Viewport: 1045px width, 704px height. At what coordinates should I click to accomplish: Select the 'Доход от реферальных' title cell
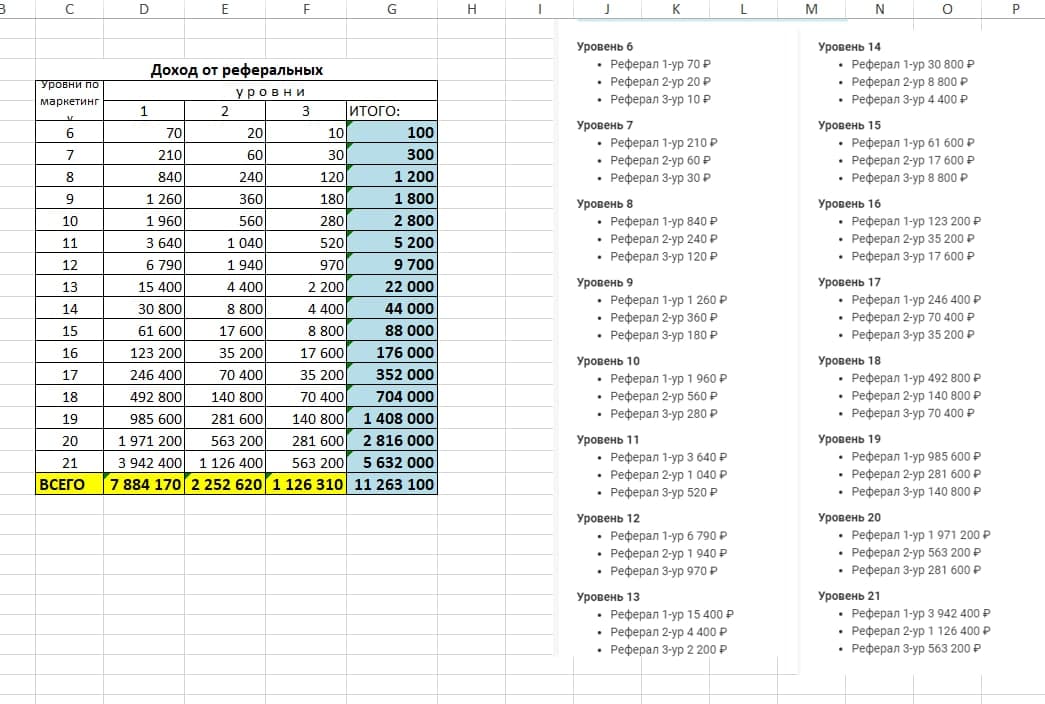coord(237,70)
